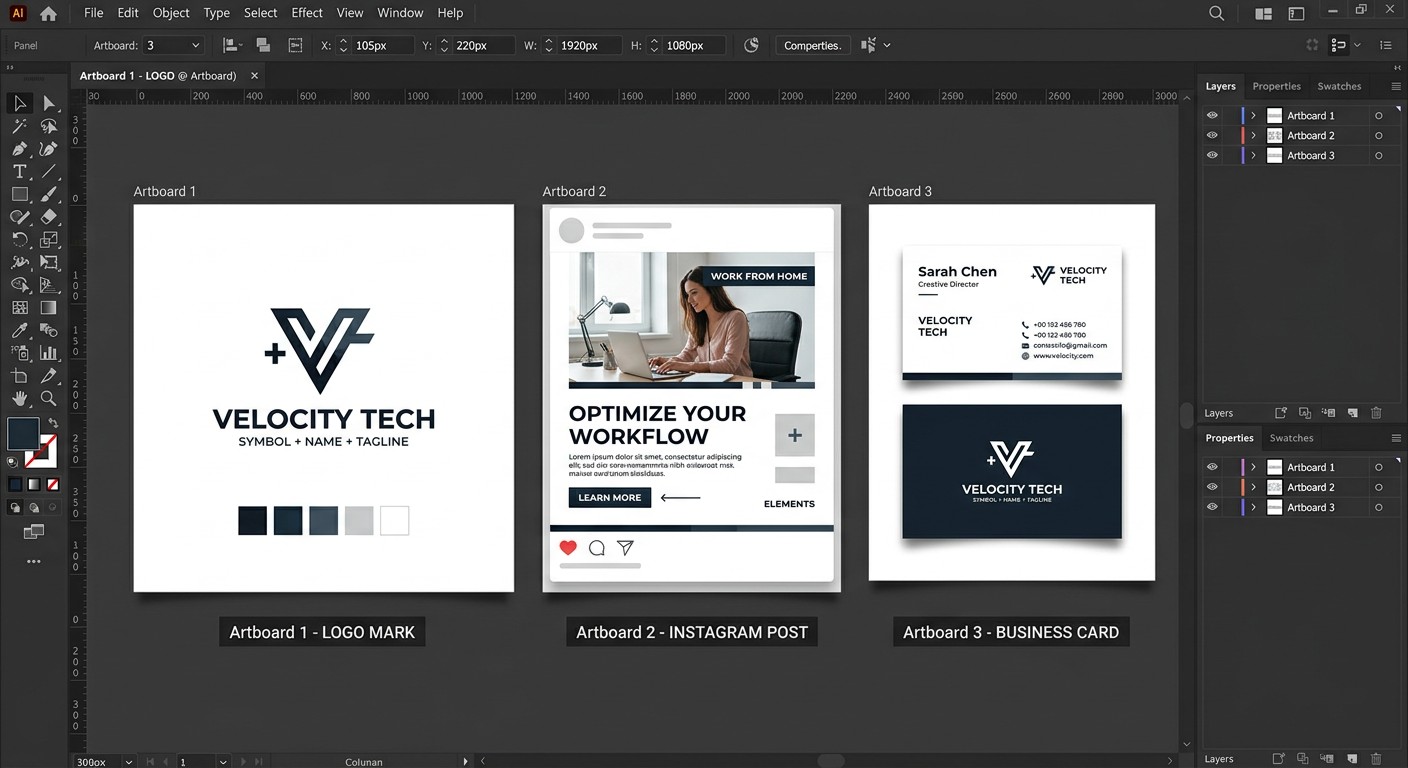Switch to Properties tab in top panel

1277,86
